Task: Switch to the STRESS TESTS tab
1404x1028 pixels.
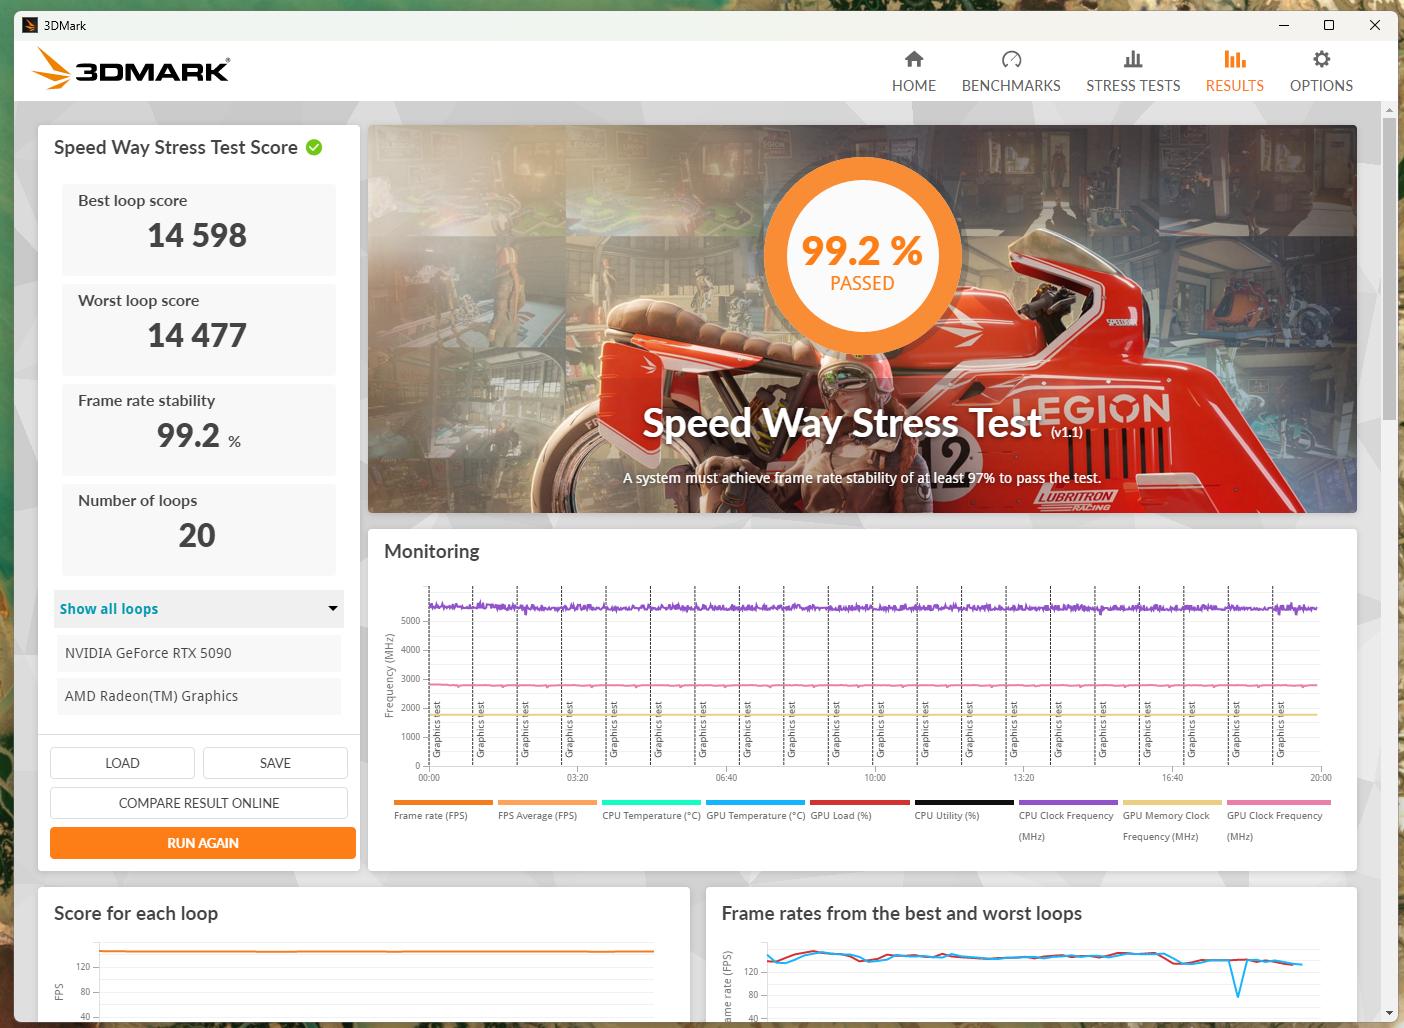Action: (1133, 72)
